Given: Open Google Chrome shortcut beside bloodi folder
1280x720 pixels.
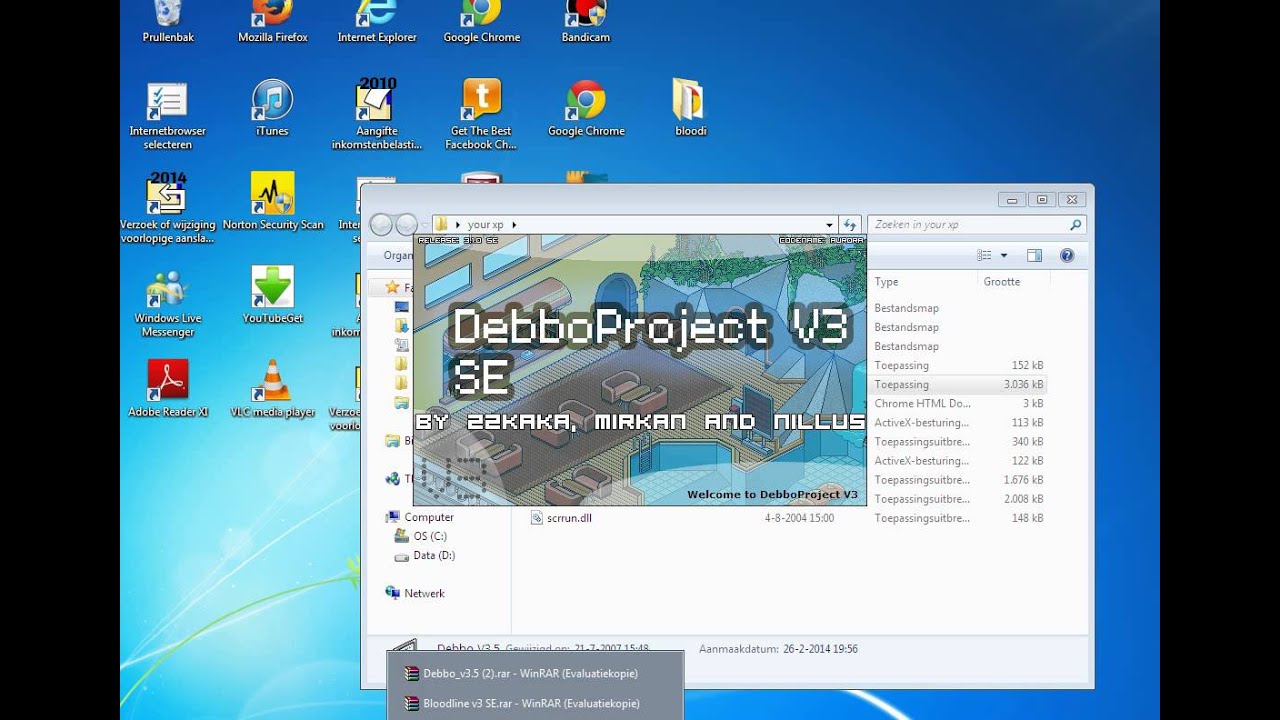Looking at the screenshot, I should [586, 109].
